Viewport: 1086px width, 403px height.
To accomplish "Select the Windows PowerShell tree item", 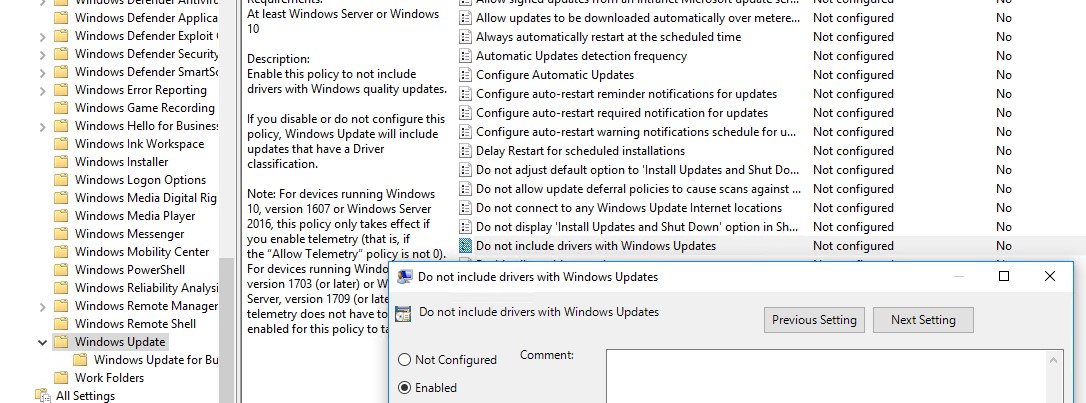I will (129, 270).
